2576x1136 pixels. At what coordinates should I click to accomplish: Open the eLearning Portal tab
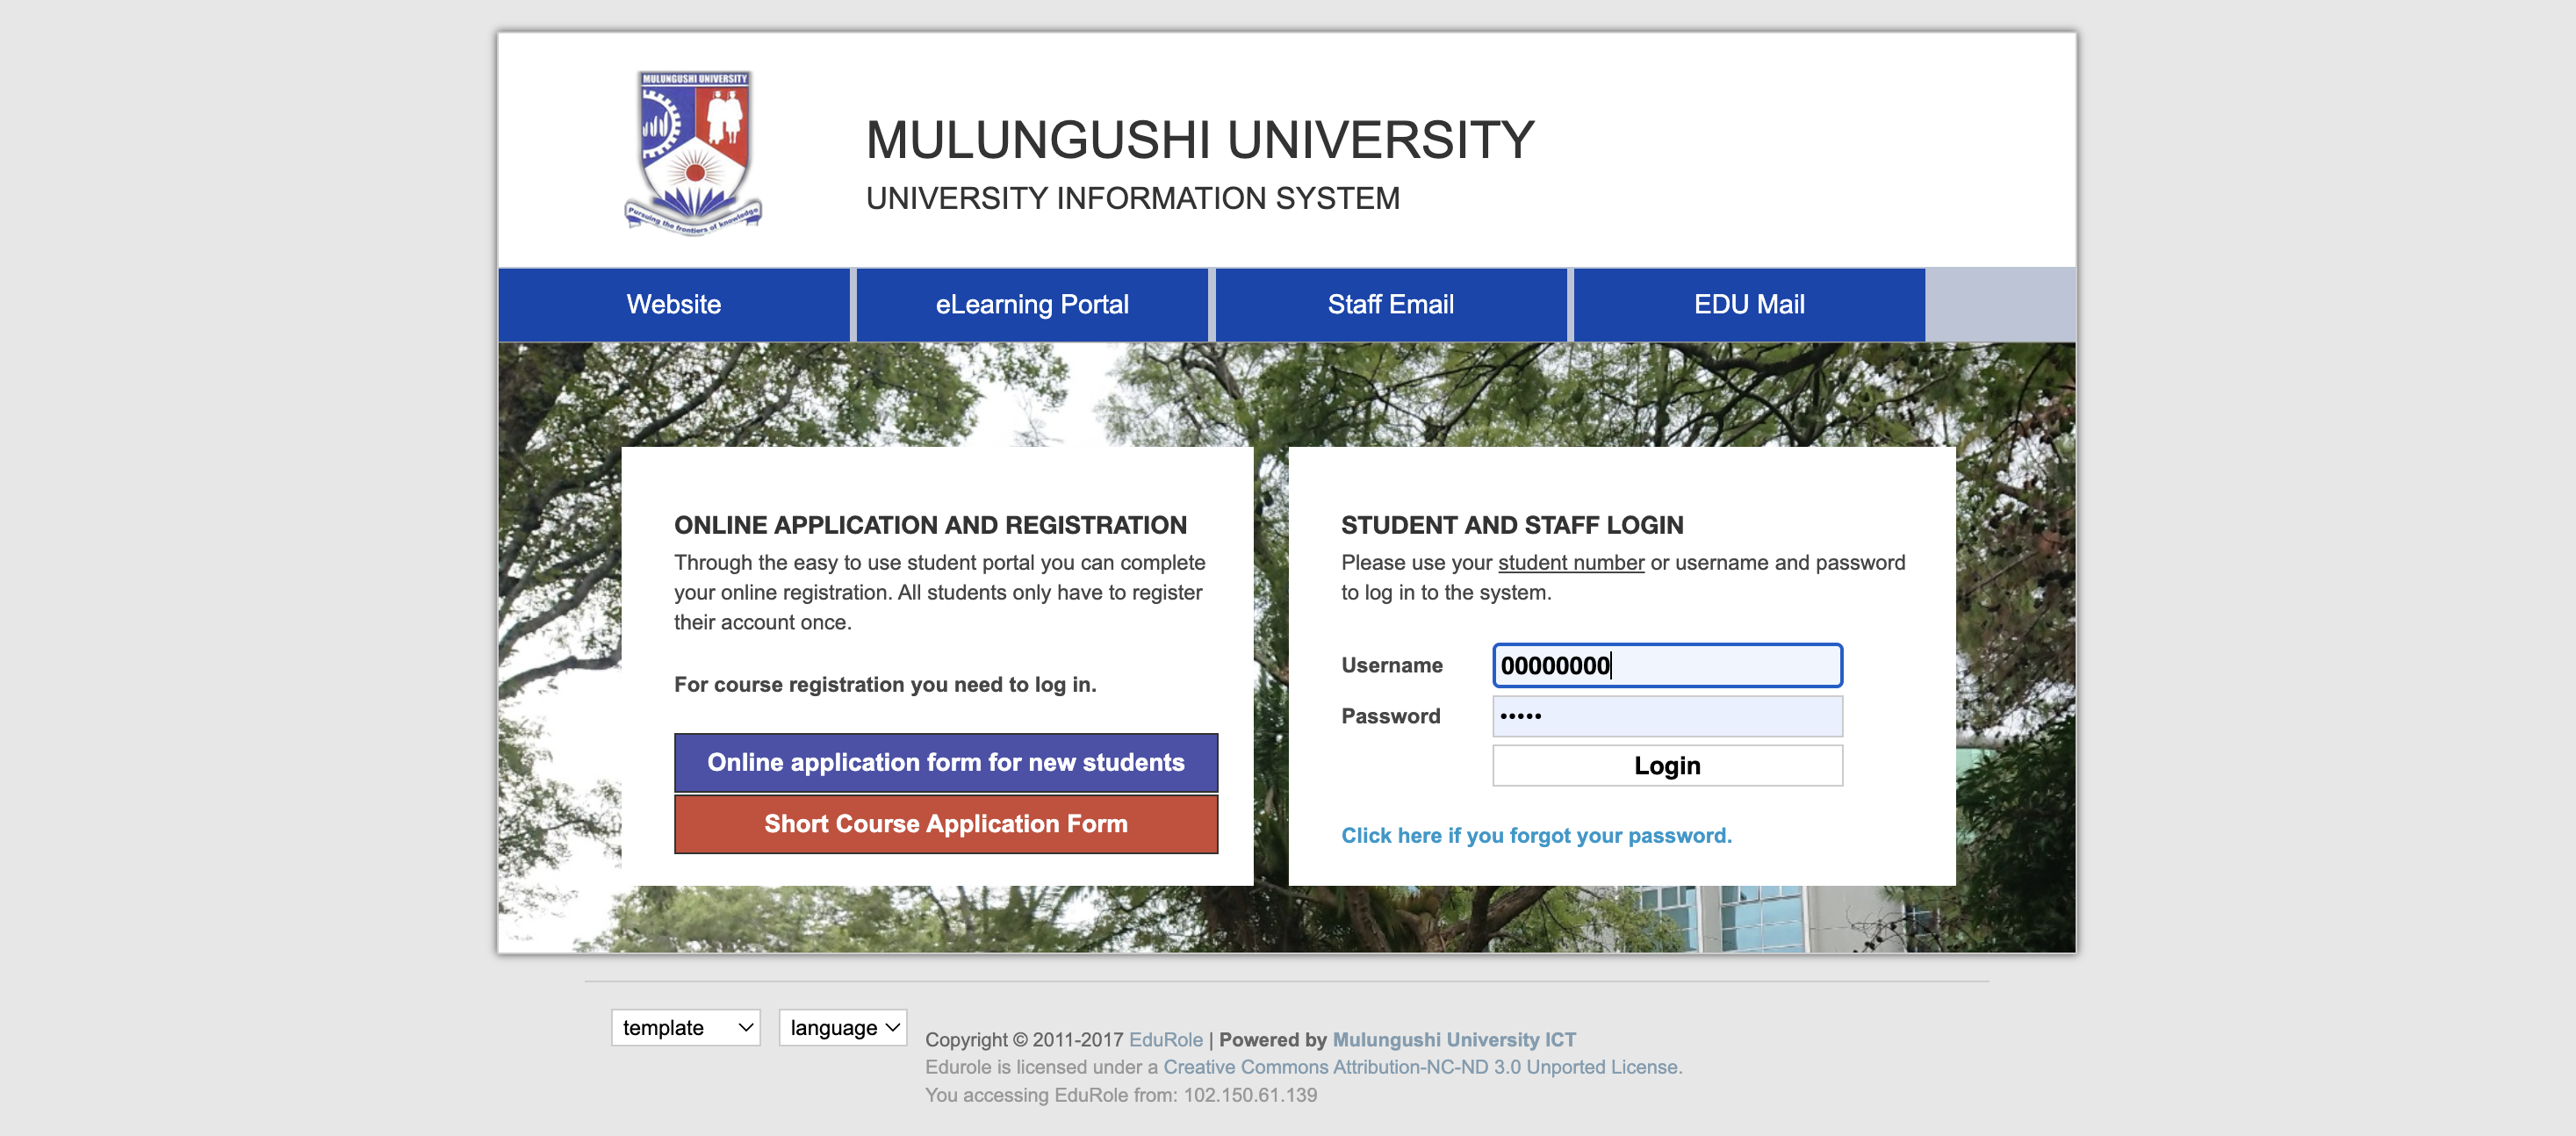coord(1031,304)
